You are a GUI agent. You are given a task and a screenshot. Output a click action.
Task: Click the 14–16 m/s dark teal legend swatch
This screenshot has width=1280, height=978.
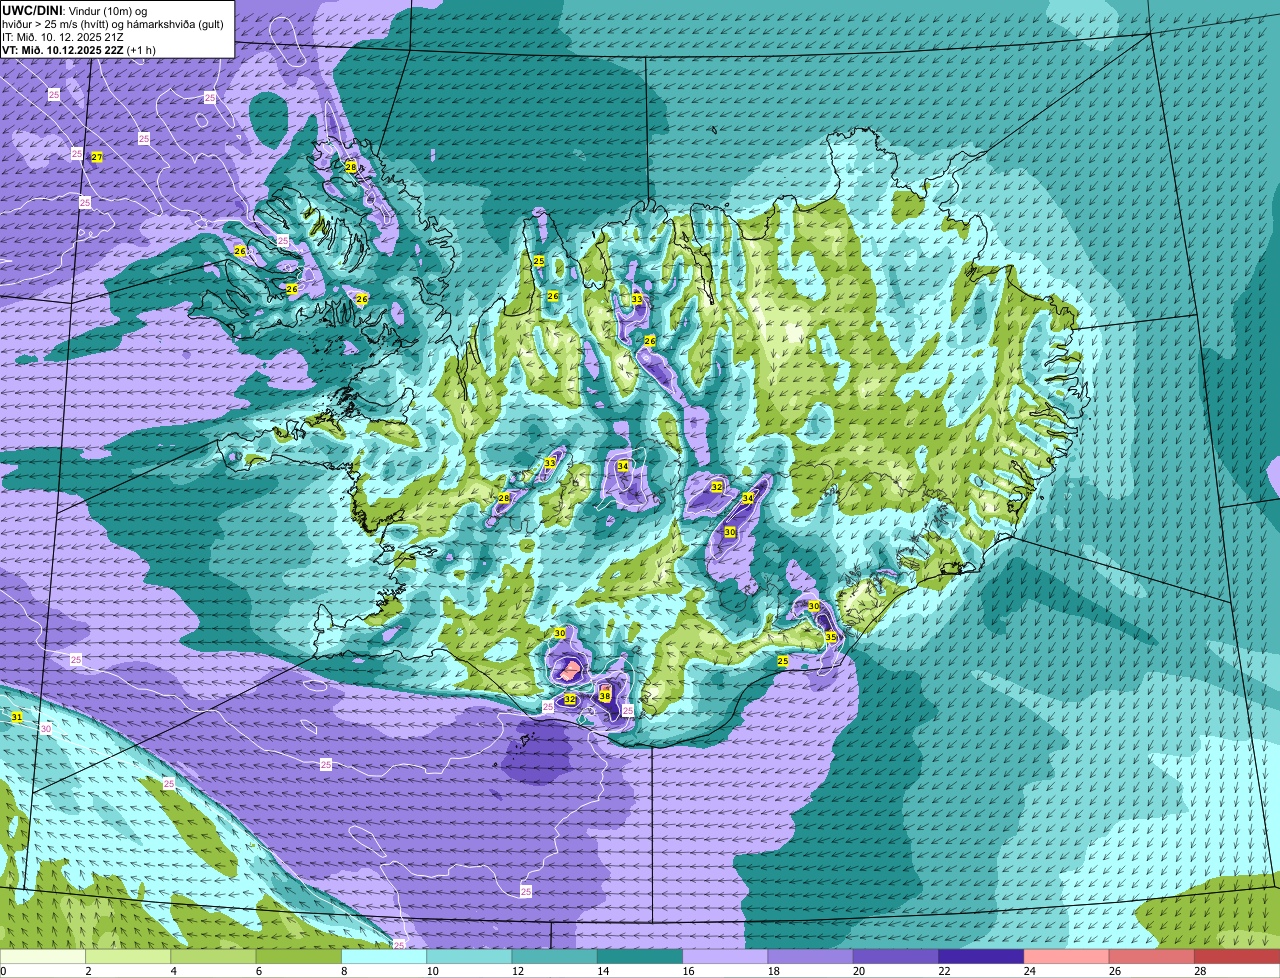tap(640, 956)
